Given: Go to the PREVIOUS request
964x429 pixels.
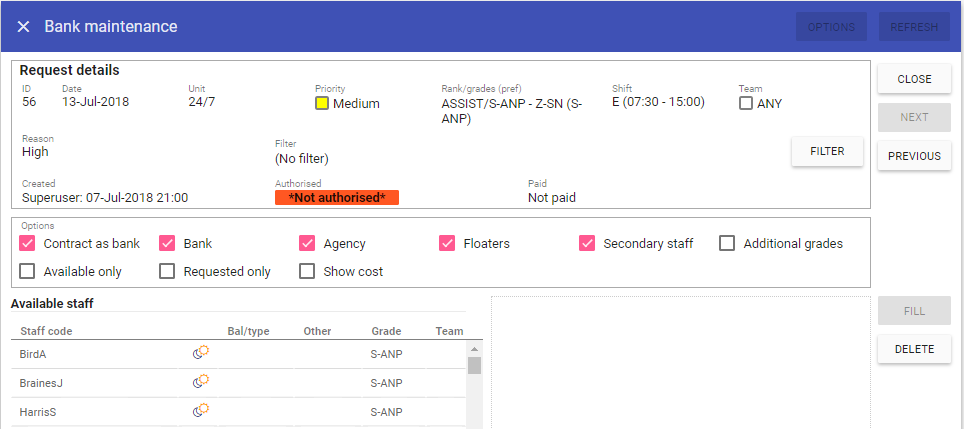Looking at the screenshot, I should (914, 156).
